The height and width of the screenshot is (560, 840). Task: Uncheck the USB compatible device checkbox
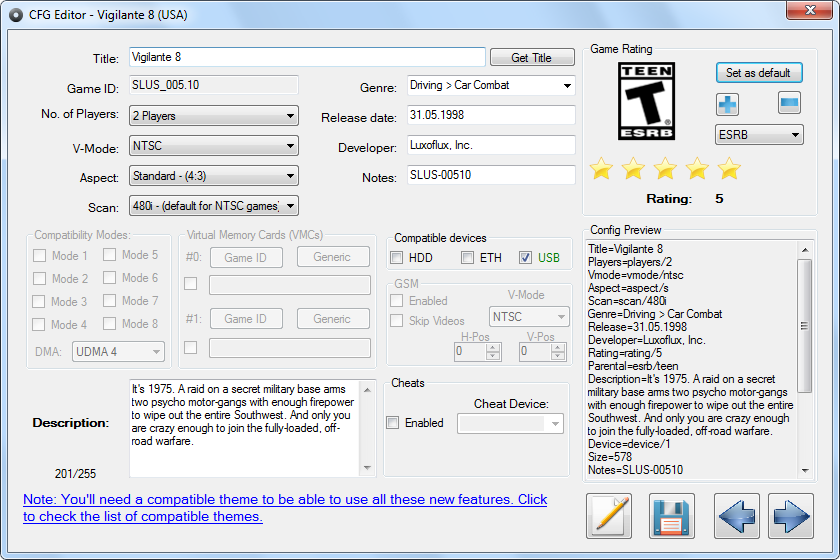[x=525, y=258]
